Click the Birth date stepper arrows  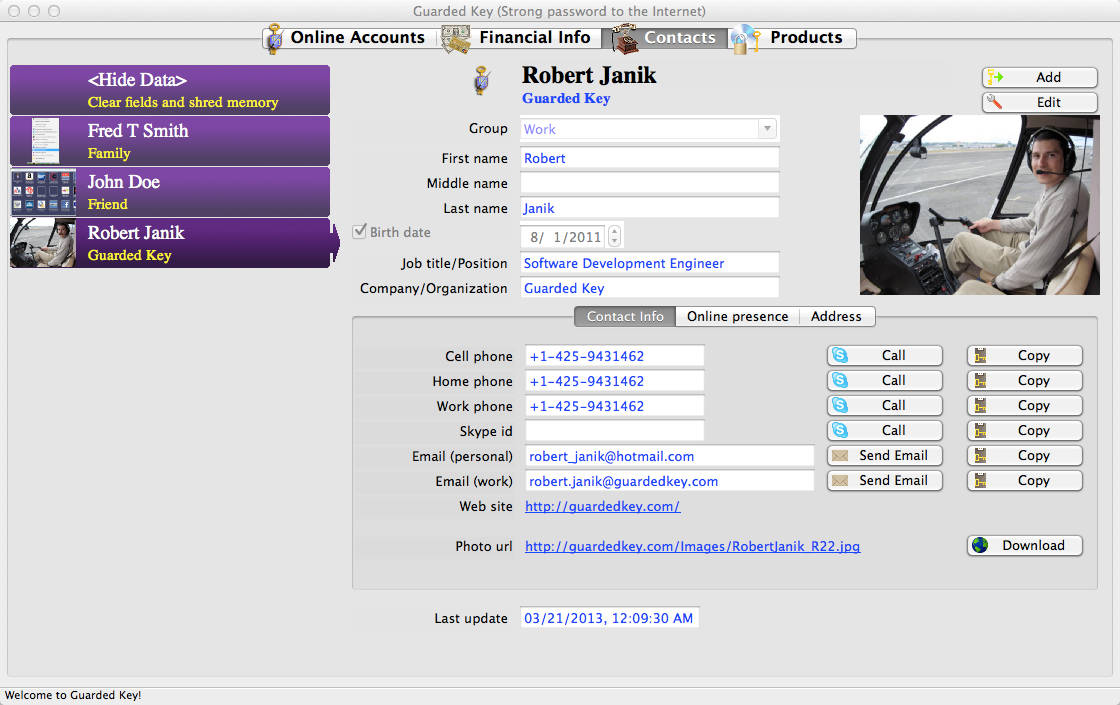(614, 236)
